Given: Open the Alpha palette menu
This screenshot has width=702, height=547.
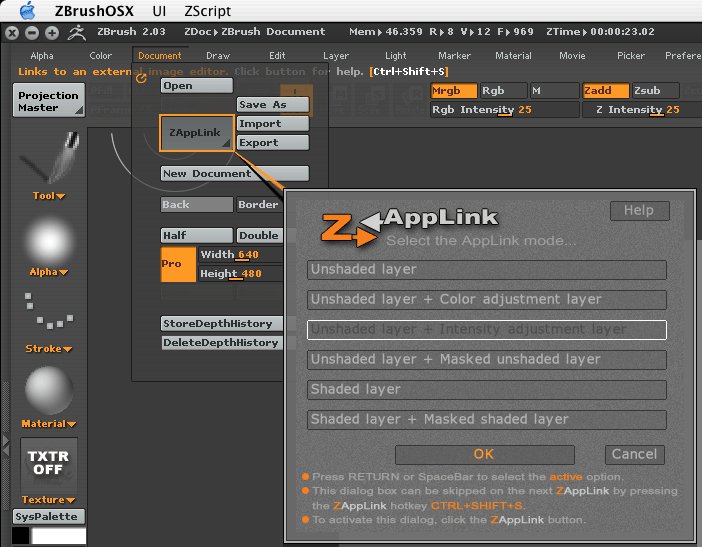Looking at the screenshot, I should (x=42, y=56).
